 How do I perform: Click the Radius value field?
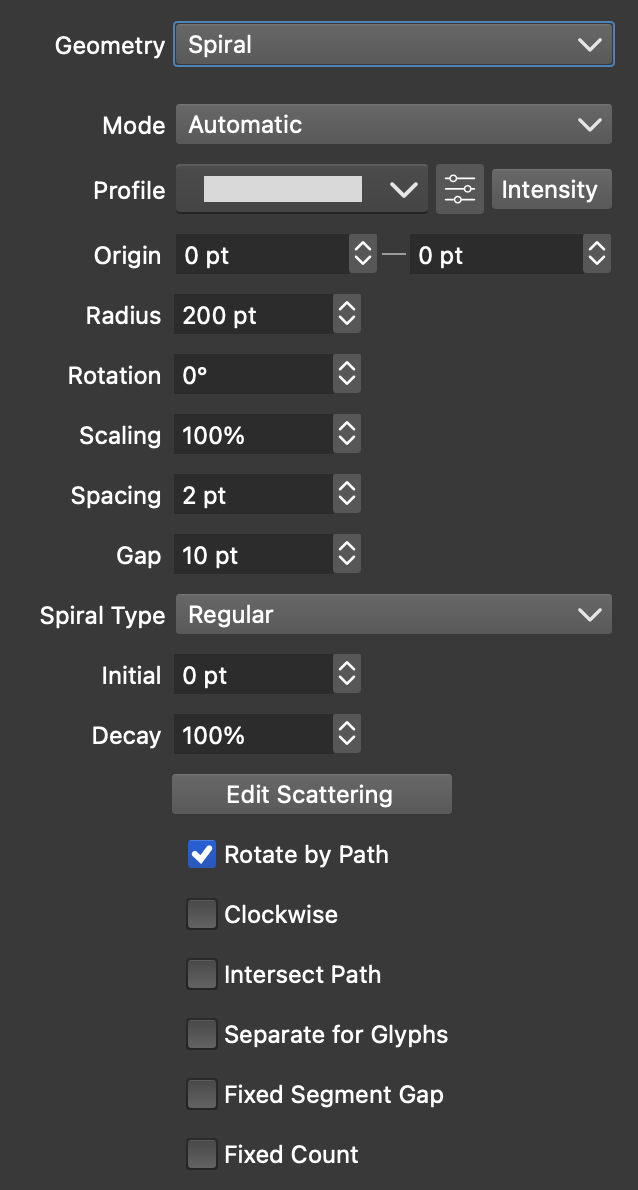[x=253, y=315]
